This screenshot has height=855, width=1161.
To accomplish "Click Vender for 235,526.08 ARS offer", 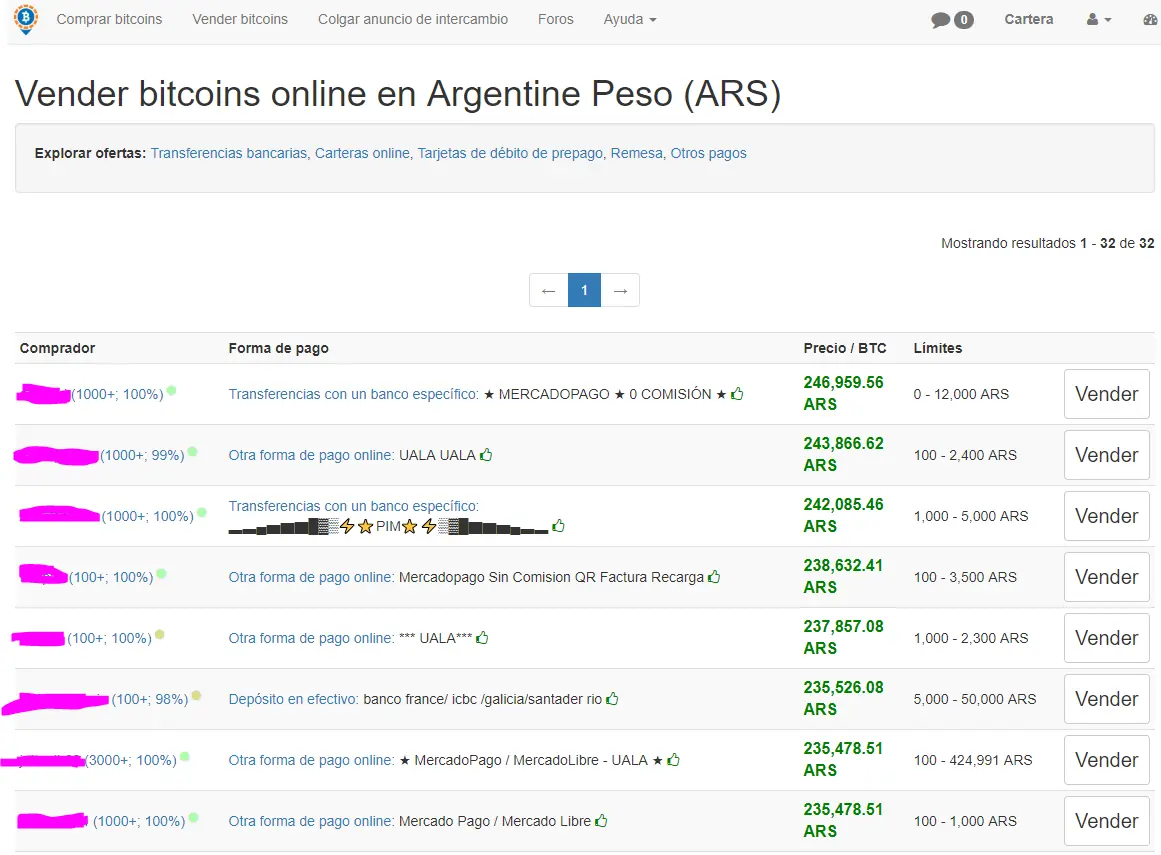I will coord(1106,700).
